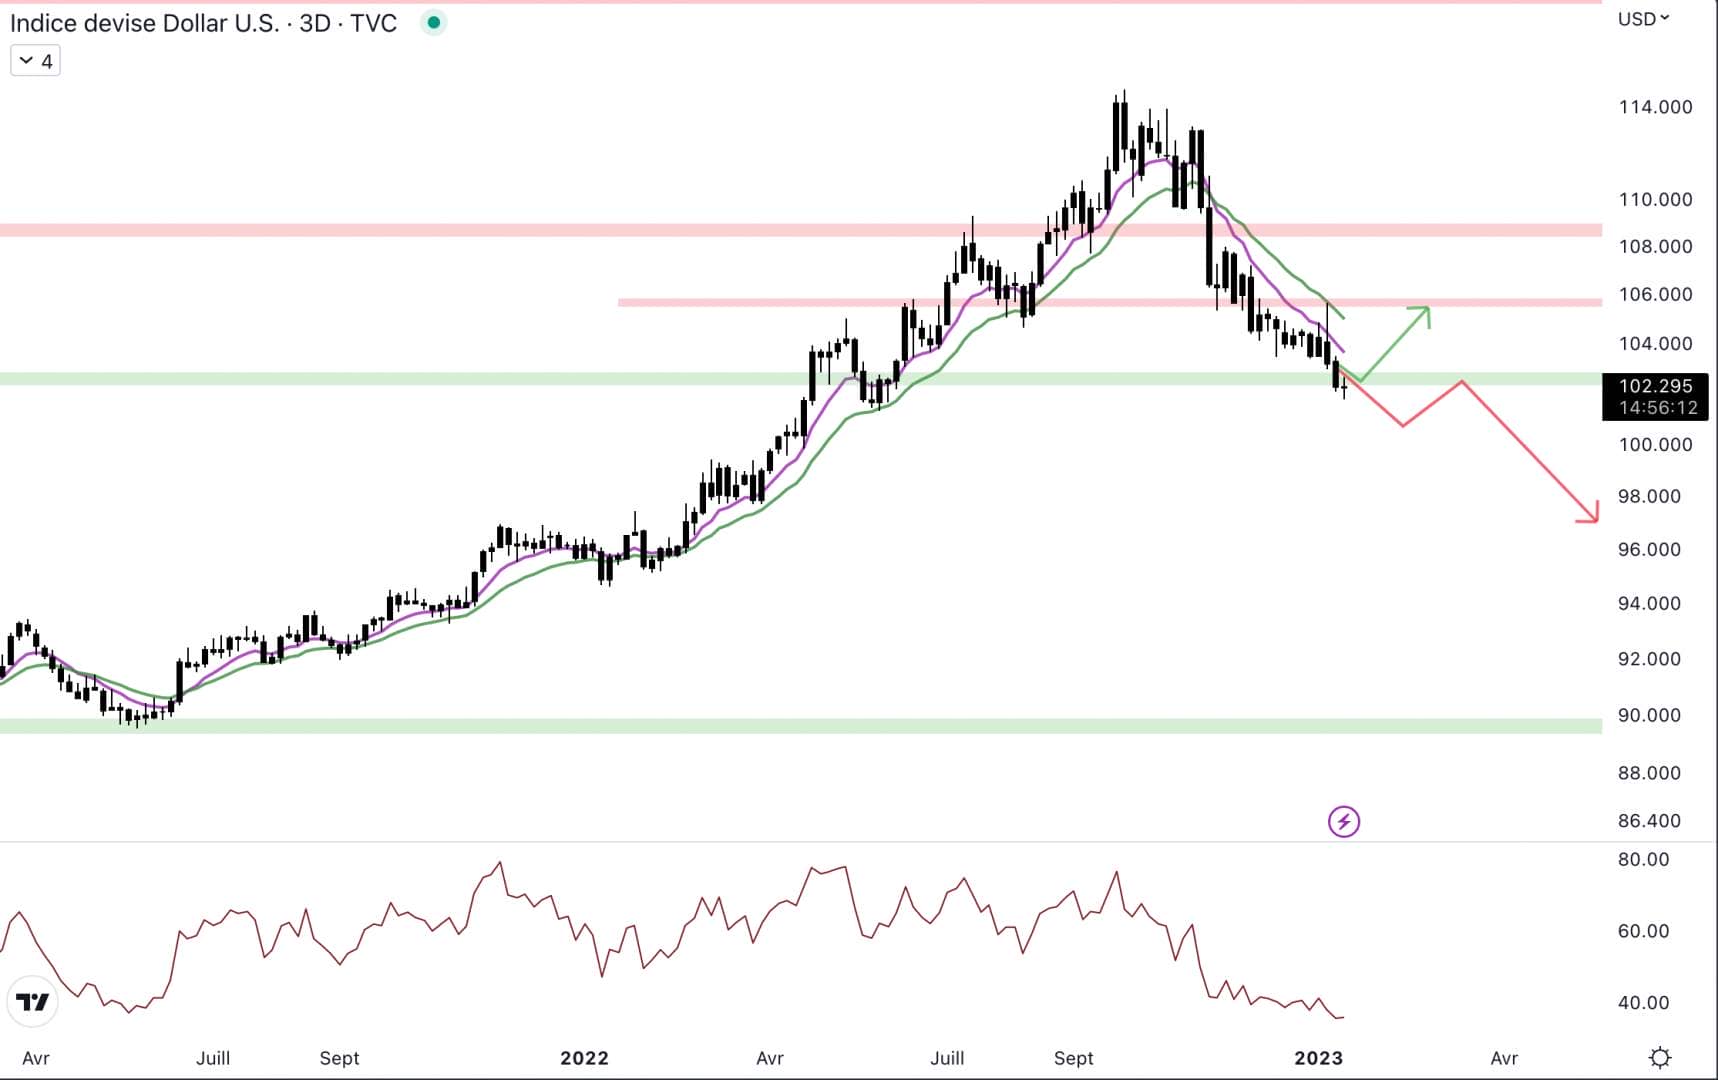
Task: Click the 92.000 price axis label
Action: [1649, 659]
